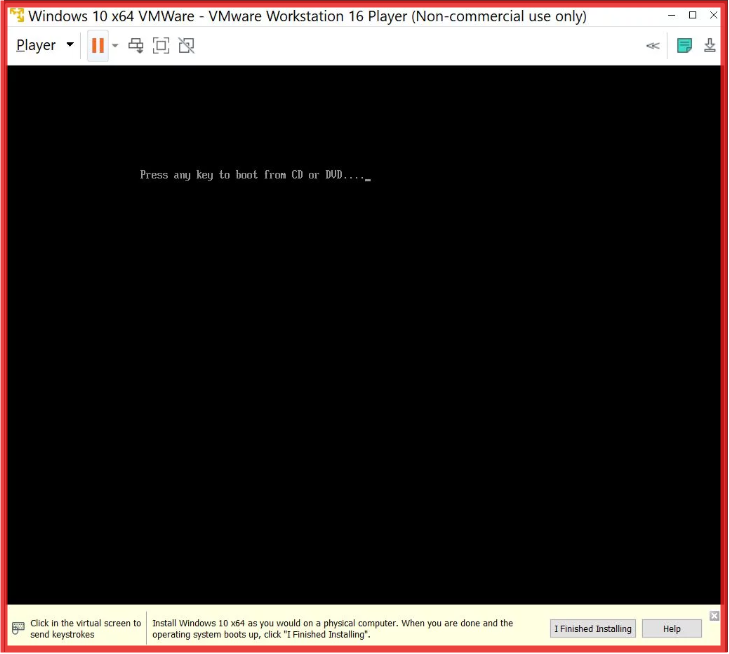Open the Player menu

point(36,45)
